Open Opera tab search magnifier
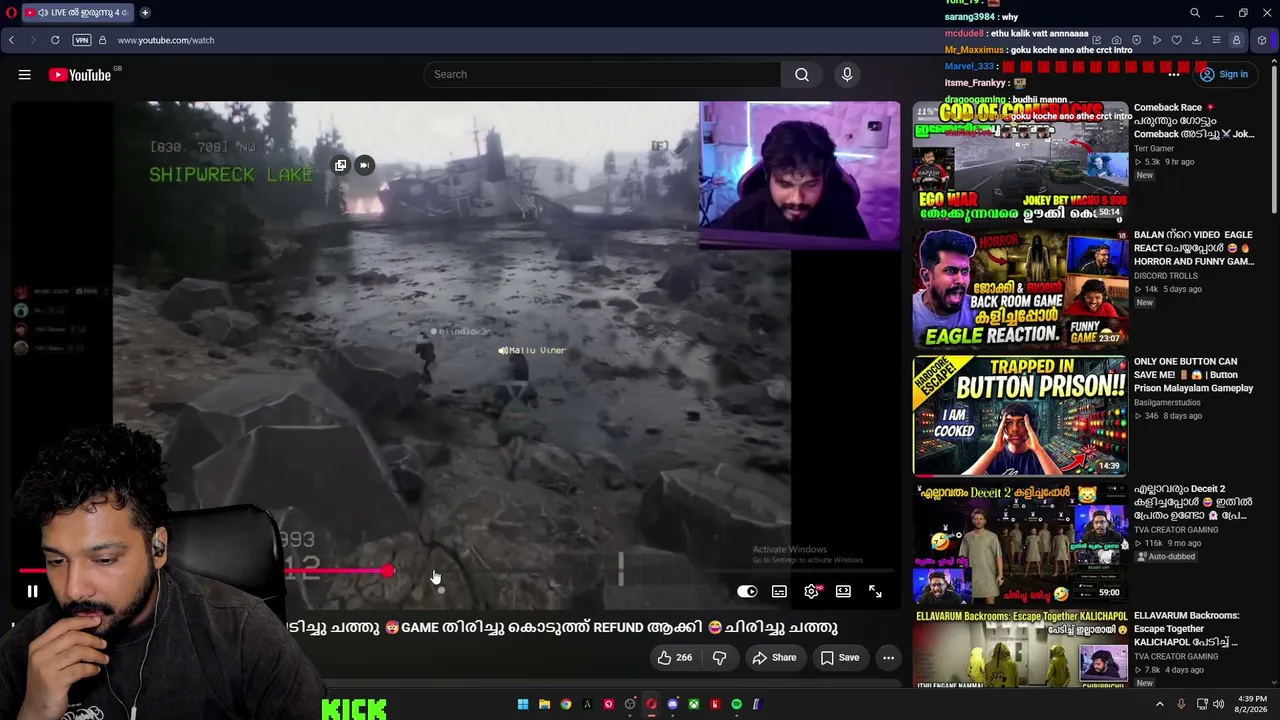The image size is (1280, 720). [x=1195, y=13]
